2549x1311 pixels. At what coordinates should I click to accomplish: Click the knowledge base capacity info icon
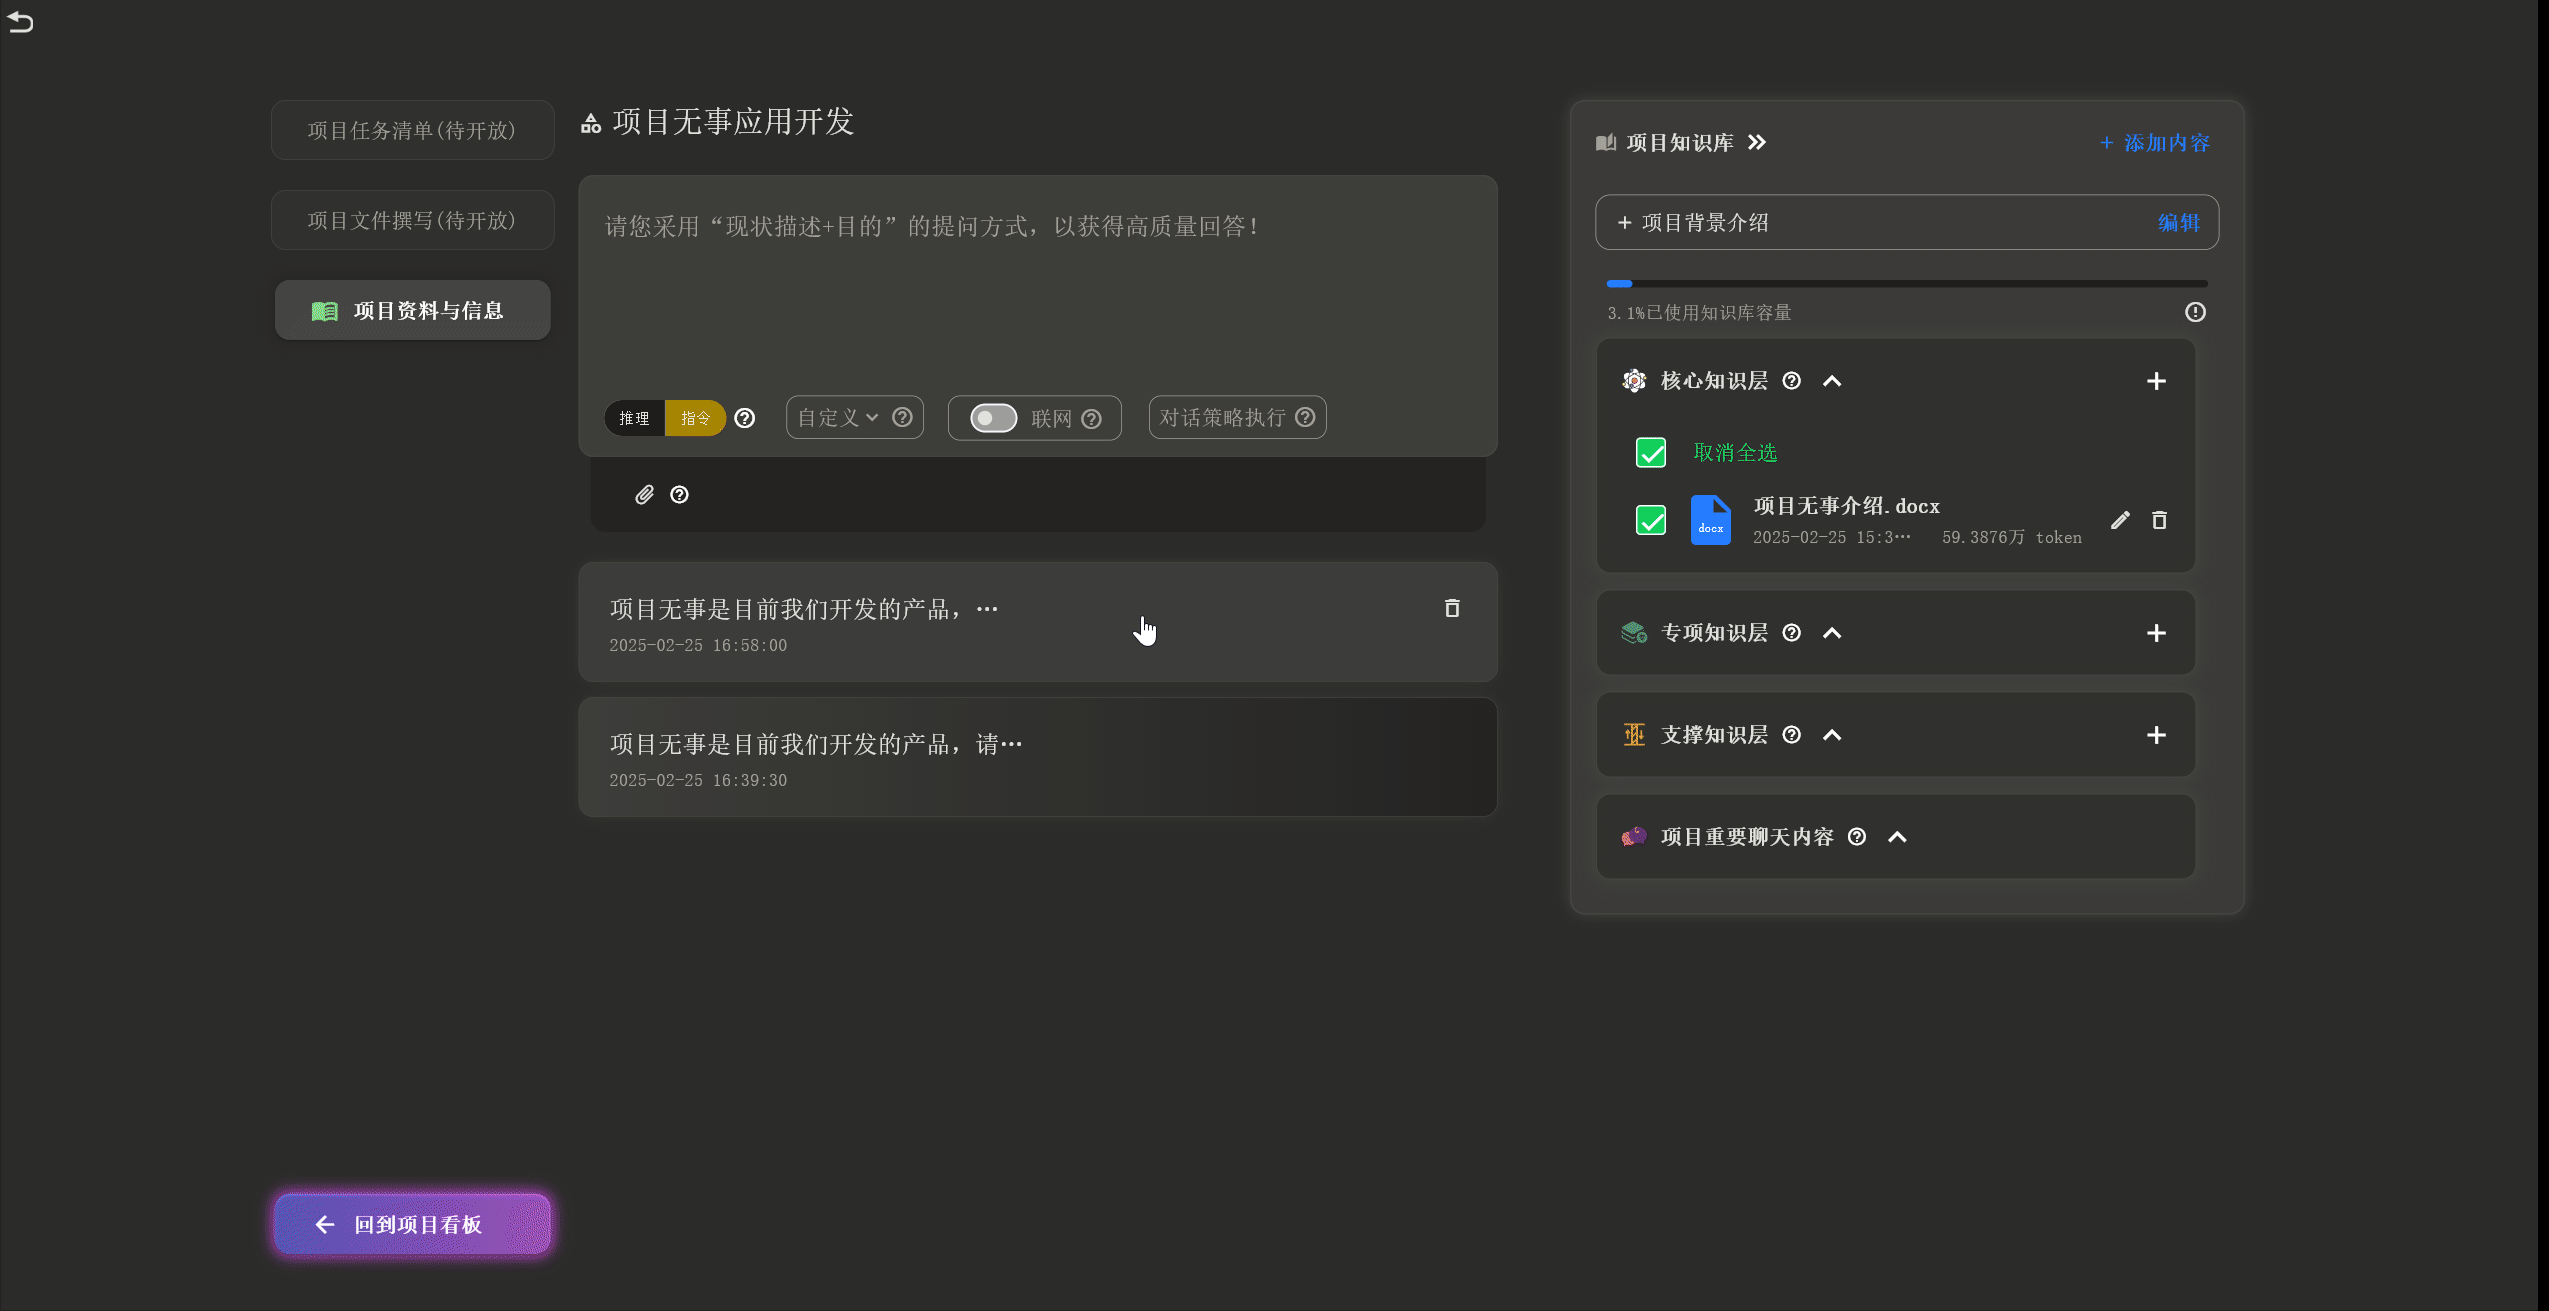tap(2195, 312)
